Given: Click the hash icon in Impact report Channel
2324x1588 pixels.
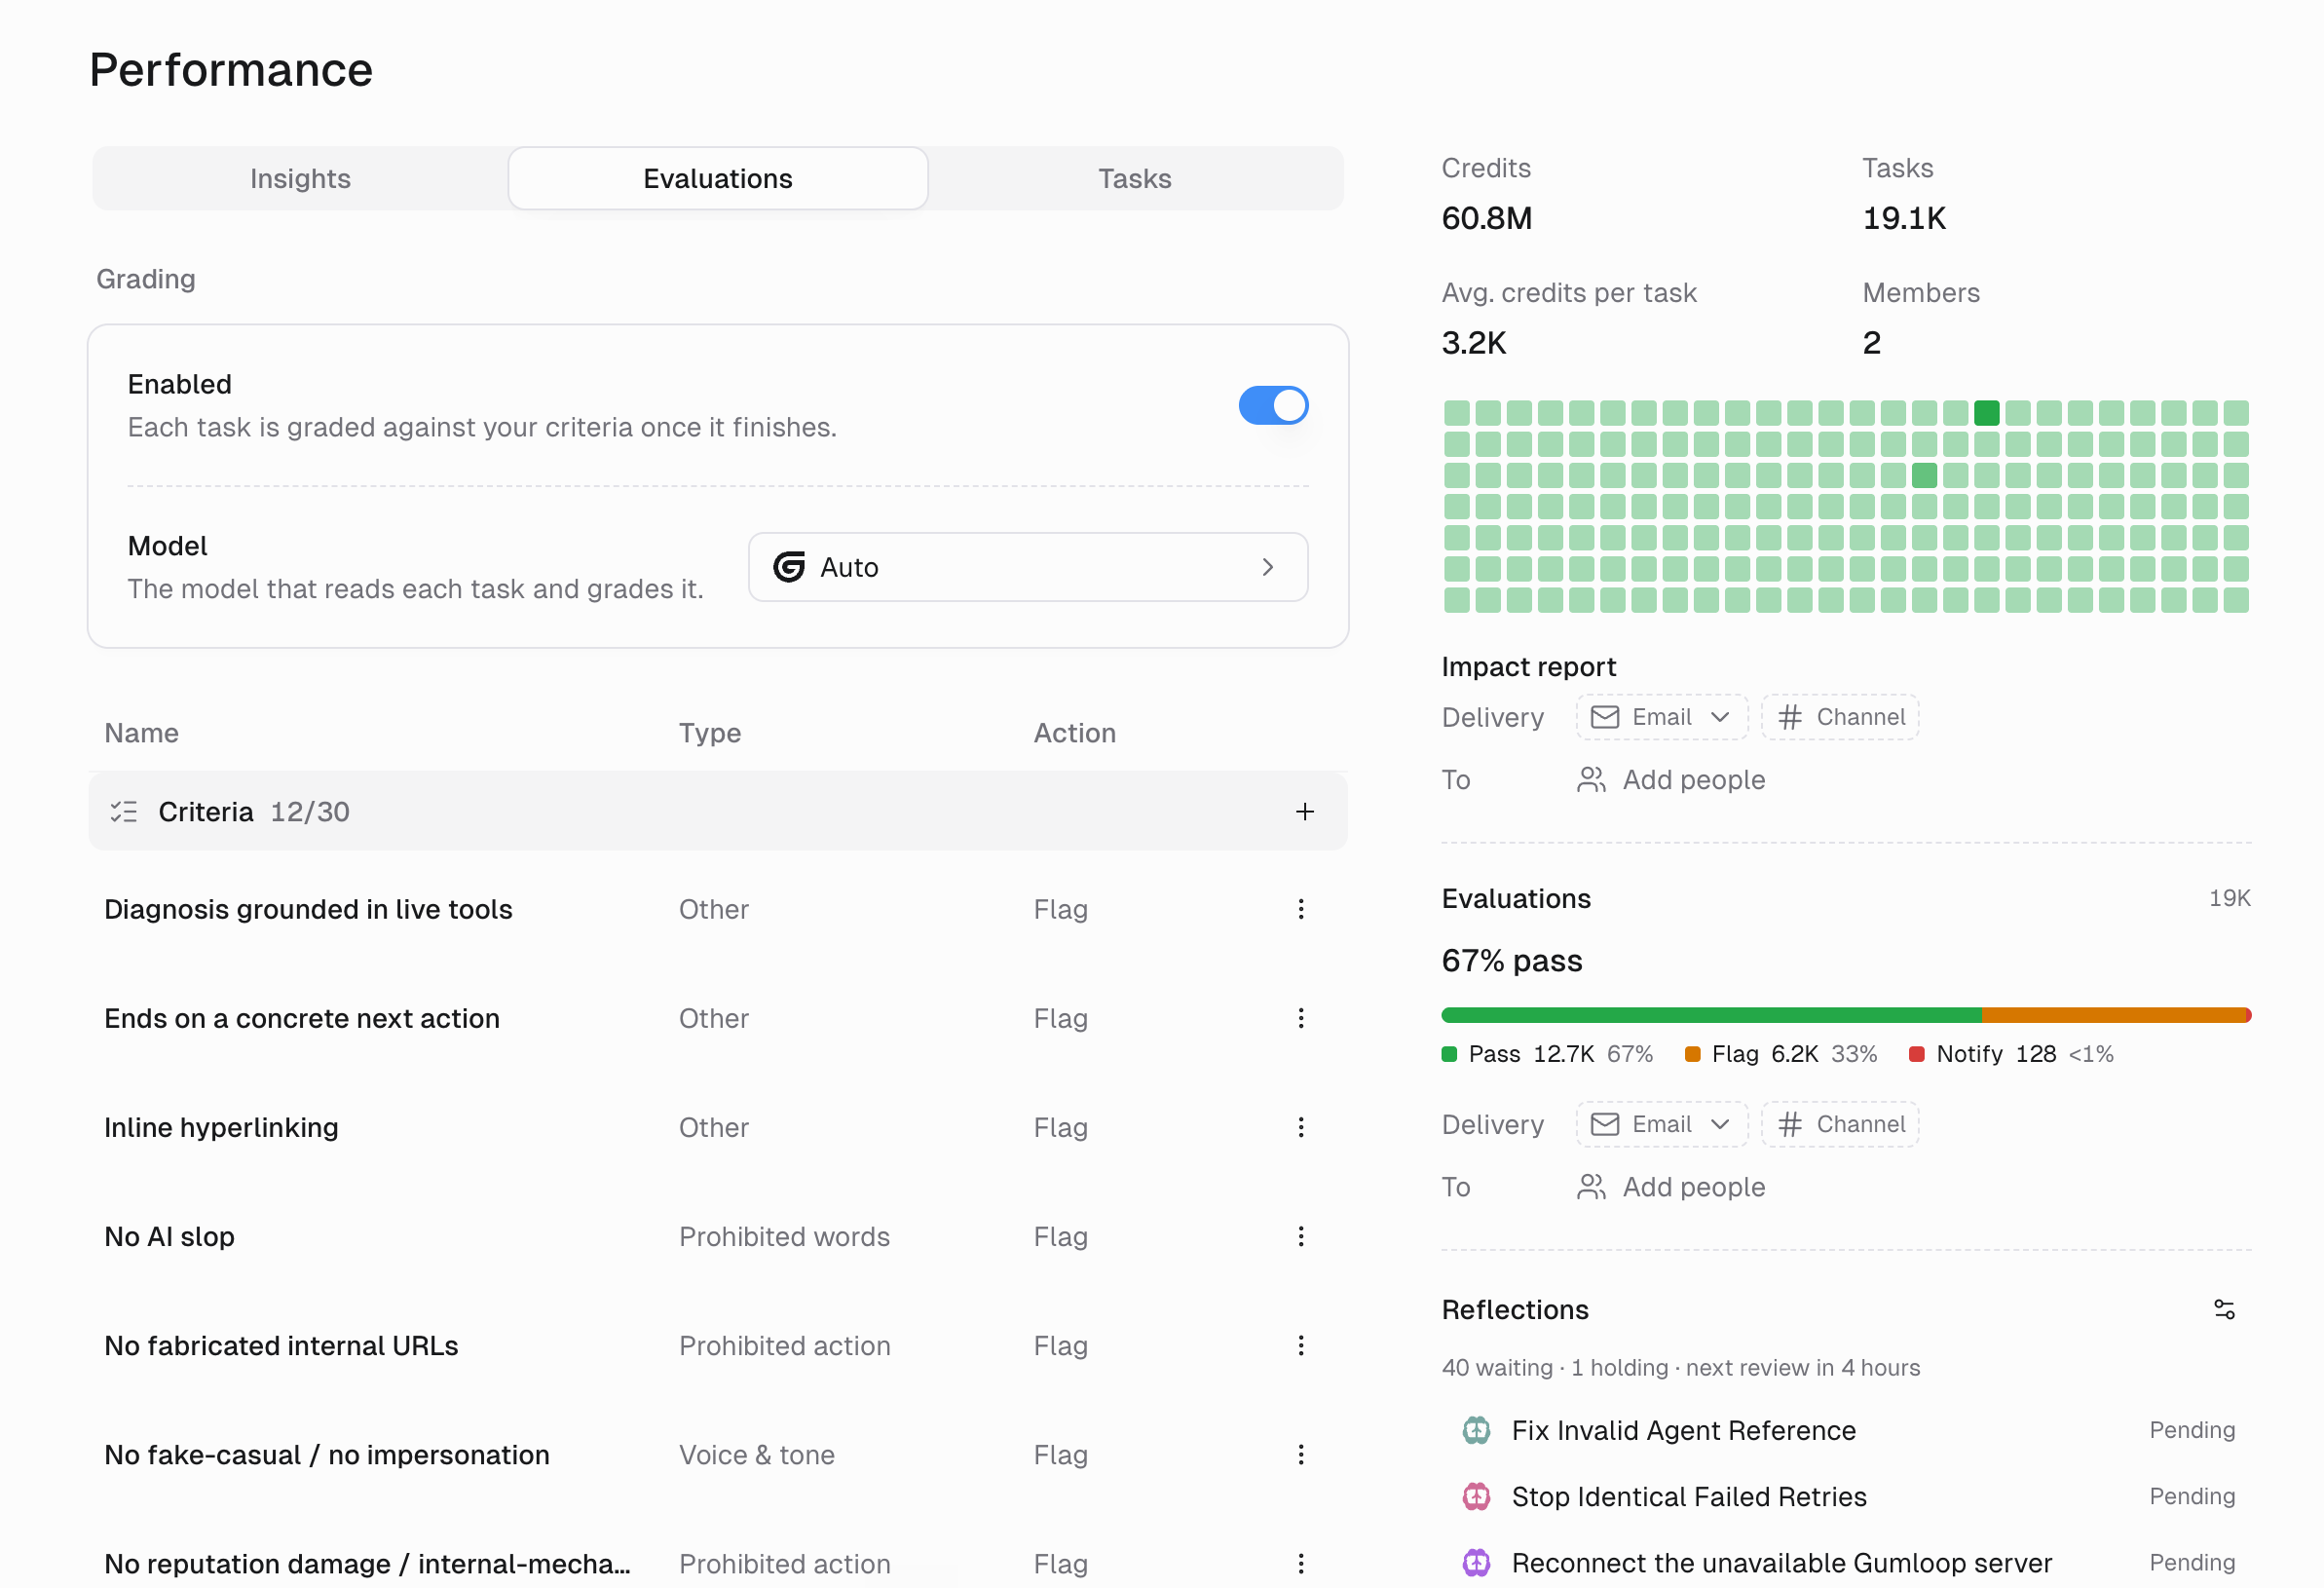Looking at the screenshot, I should [x=1789, y=717].
